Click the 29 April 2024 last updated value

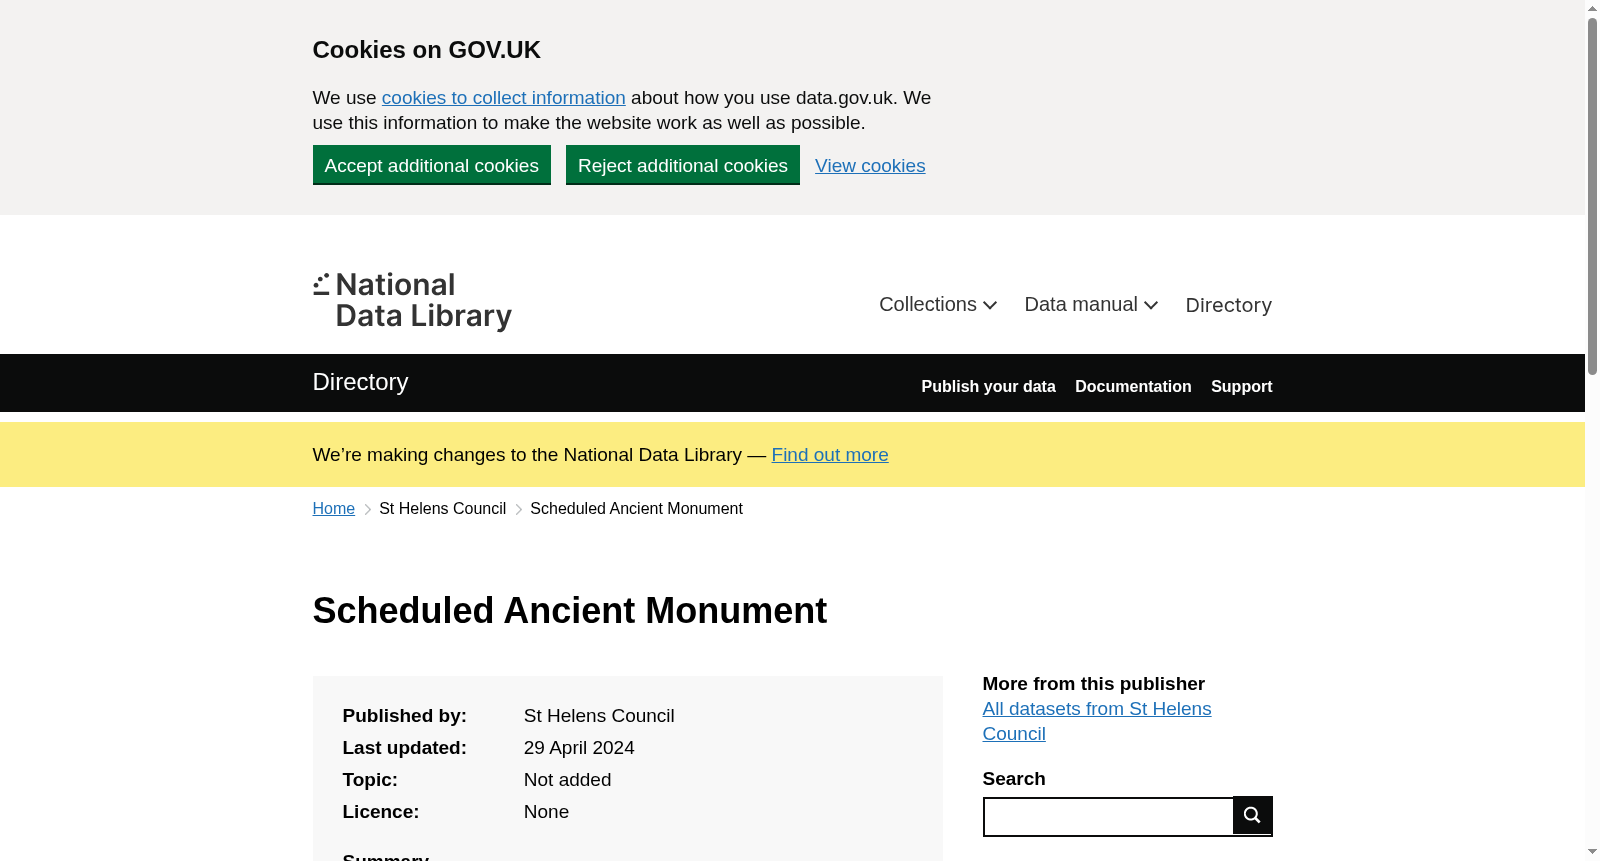click(x=579, y=748)
